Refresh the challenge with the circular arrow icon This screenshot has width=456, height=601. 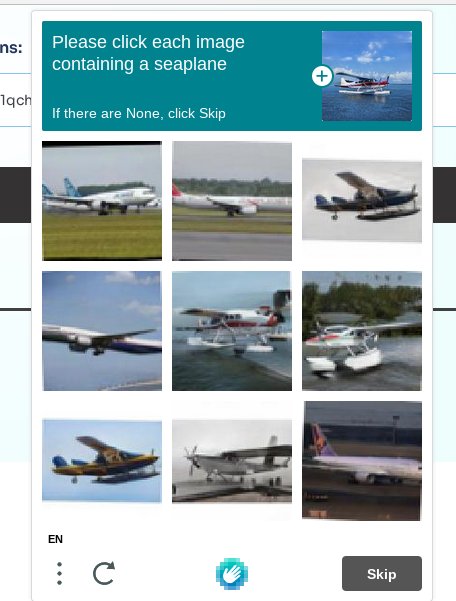[104, 573]
